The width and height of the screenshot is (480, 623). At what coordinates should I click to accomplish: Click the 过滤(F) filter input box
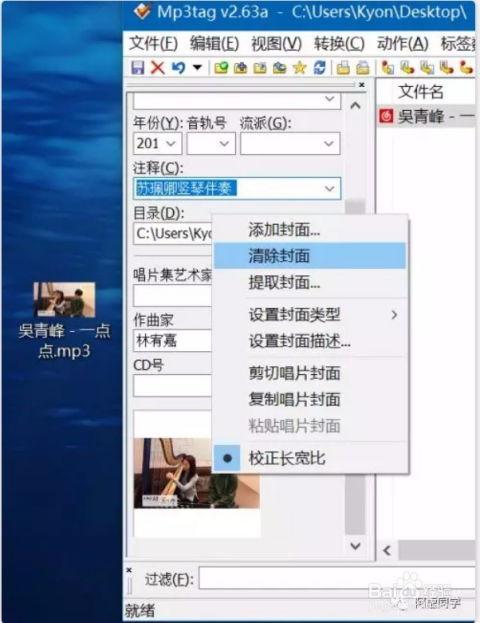tap(337, 578)
